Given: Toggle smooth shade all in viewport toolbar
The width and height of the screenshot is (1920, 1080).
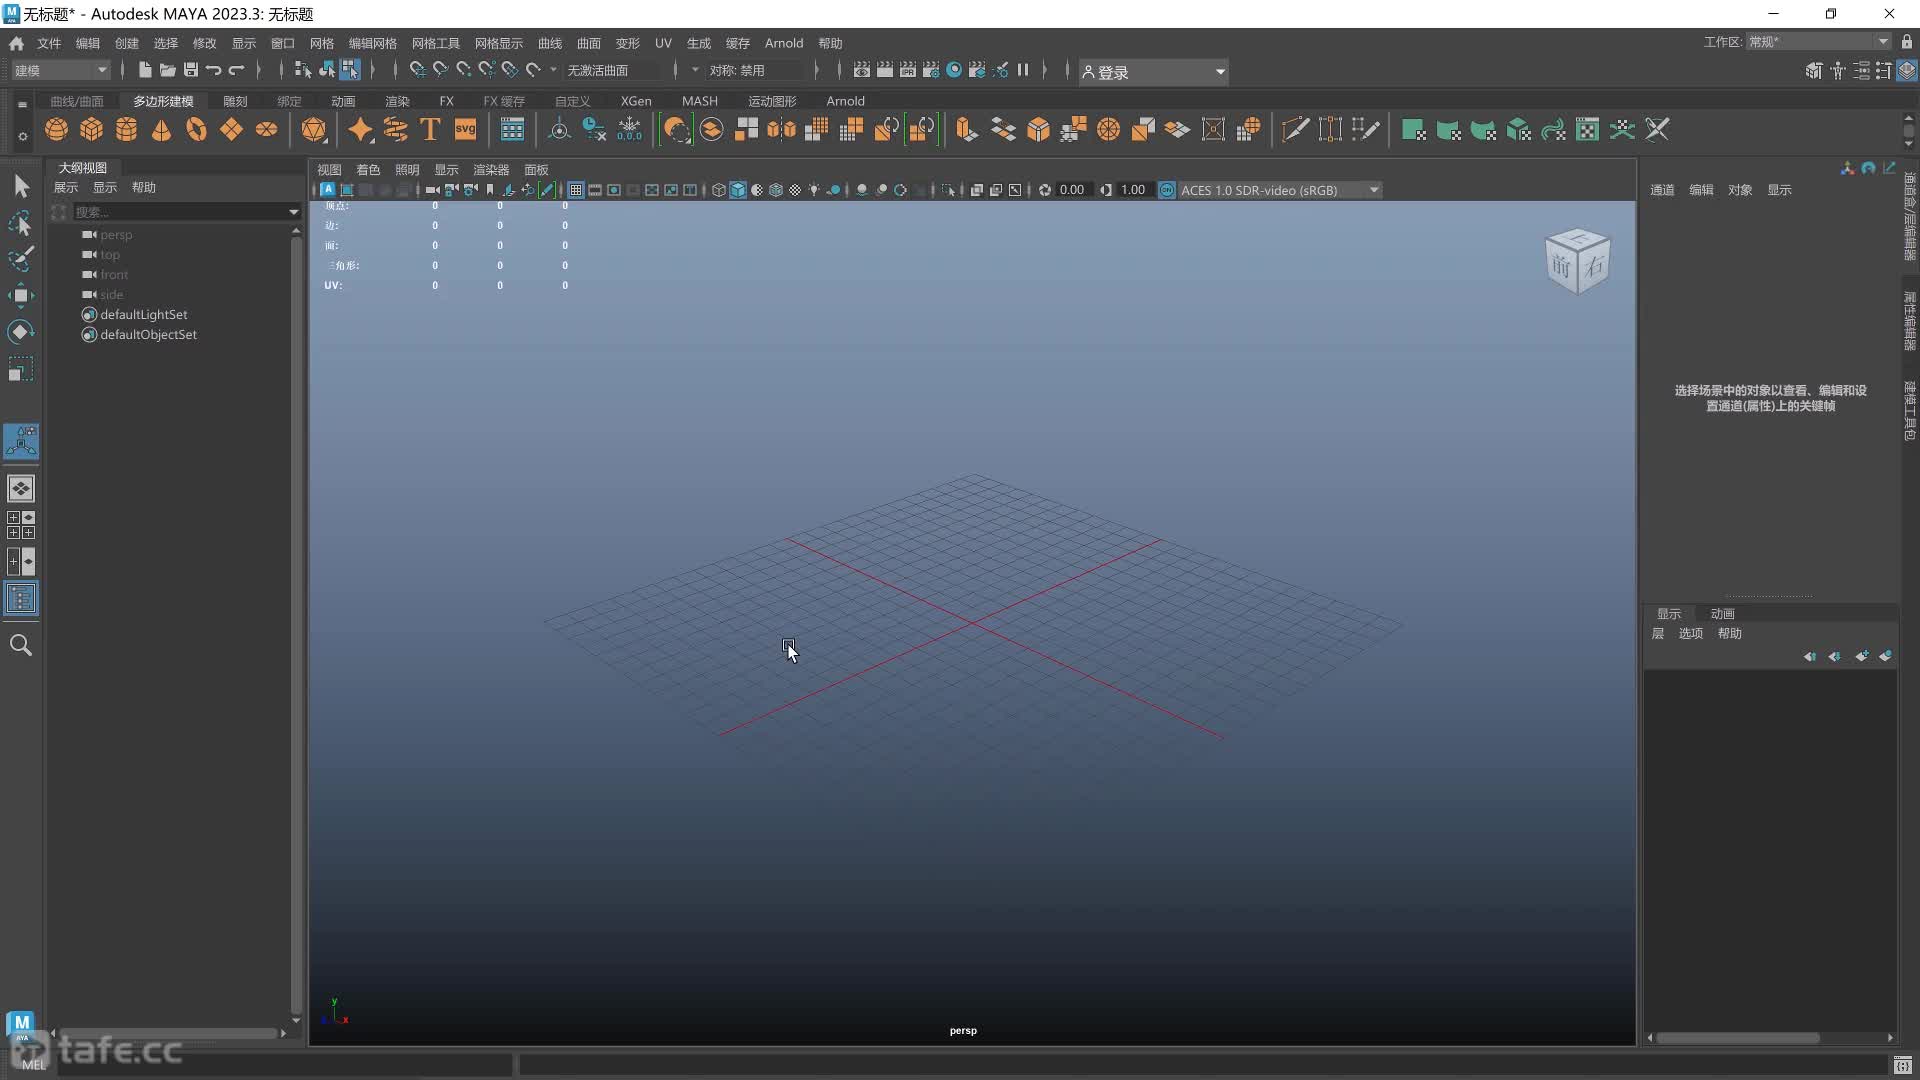Looking at the screenshot, I should (x=738, y=190).
